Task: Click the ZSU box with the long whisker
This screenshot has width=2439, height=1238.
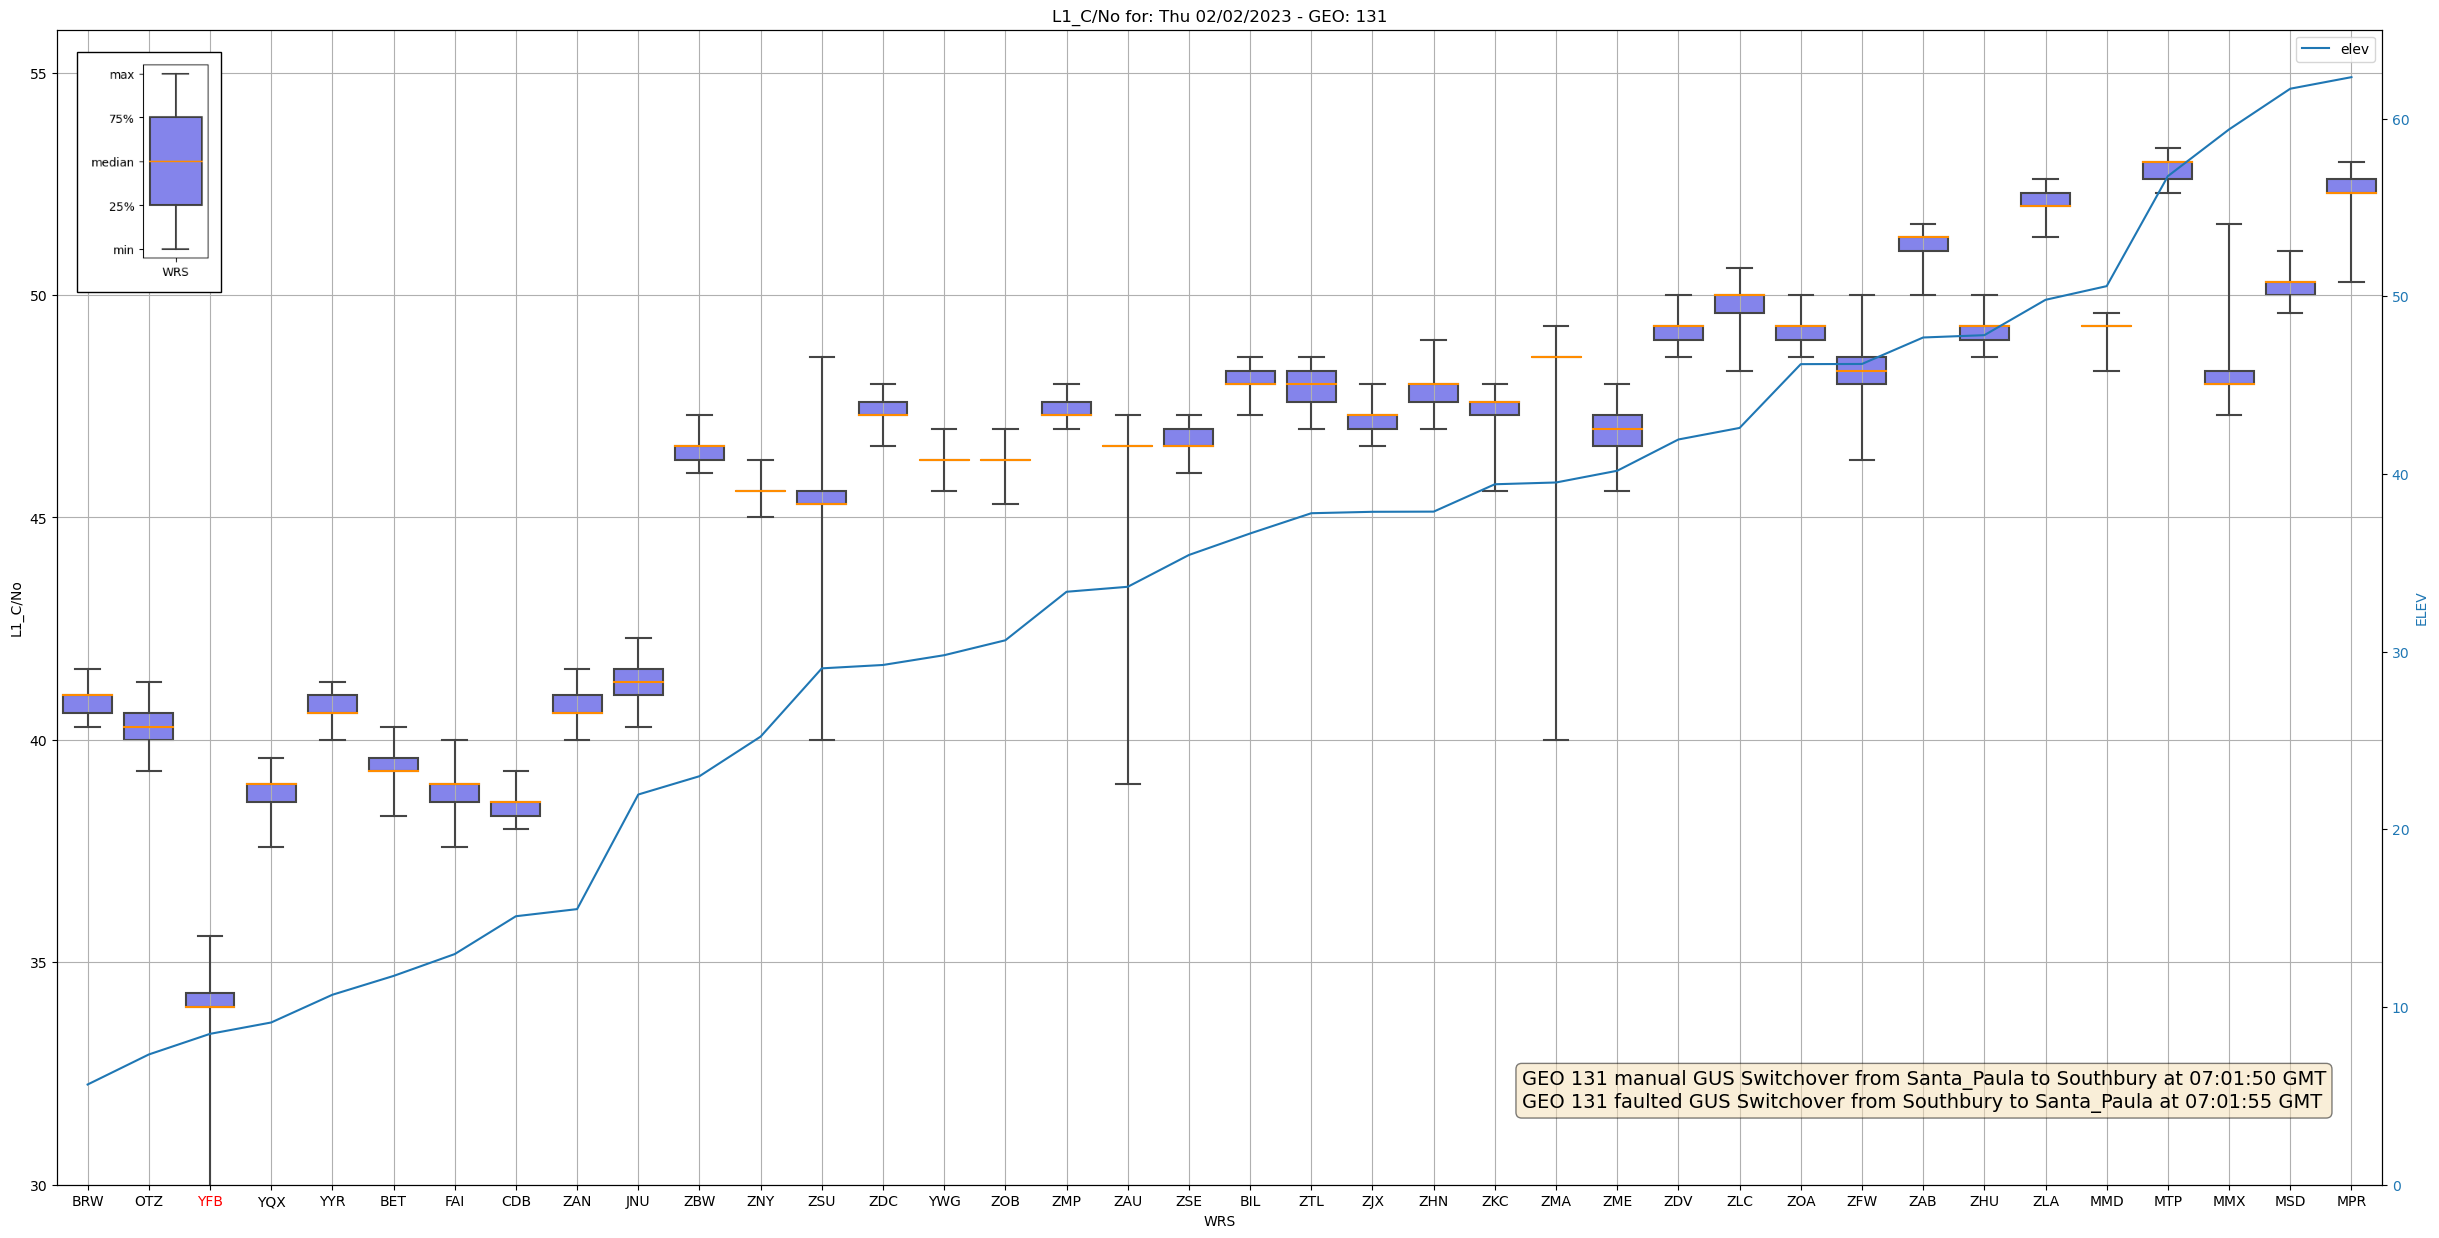Action: pos(822,497)
